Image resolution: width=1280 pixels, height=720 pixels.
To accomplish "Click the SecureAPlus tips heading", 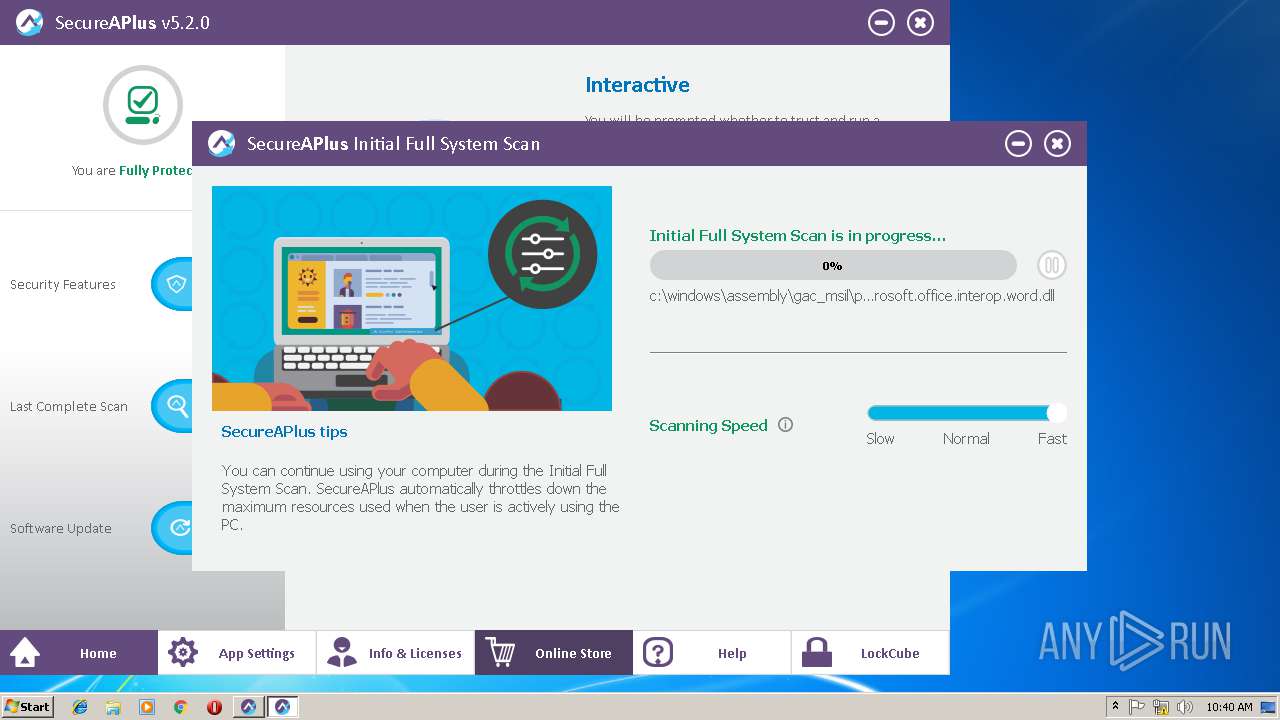I will [x=284, y=432].
